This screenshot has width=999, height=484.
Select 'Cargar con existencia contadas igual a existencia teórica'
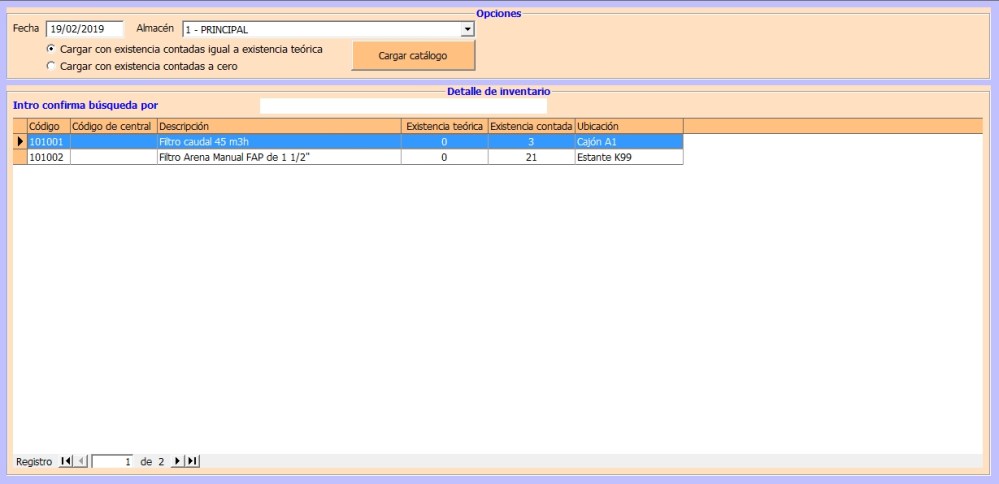(52, 49)
